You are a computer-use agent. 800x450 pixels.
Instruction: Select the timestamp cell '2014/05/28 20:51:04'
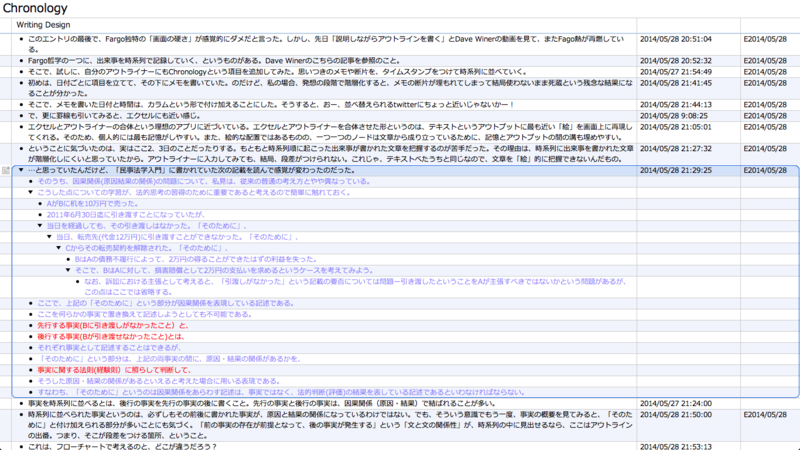676,39
